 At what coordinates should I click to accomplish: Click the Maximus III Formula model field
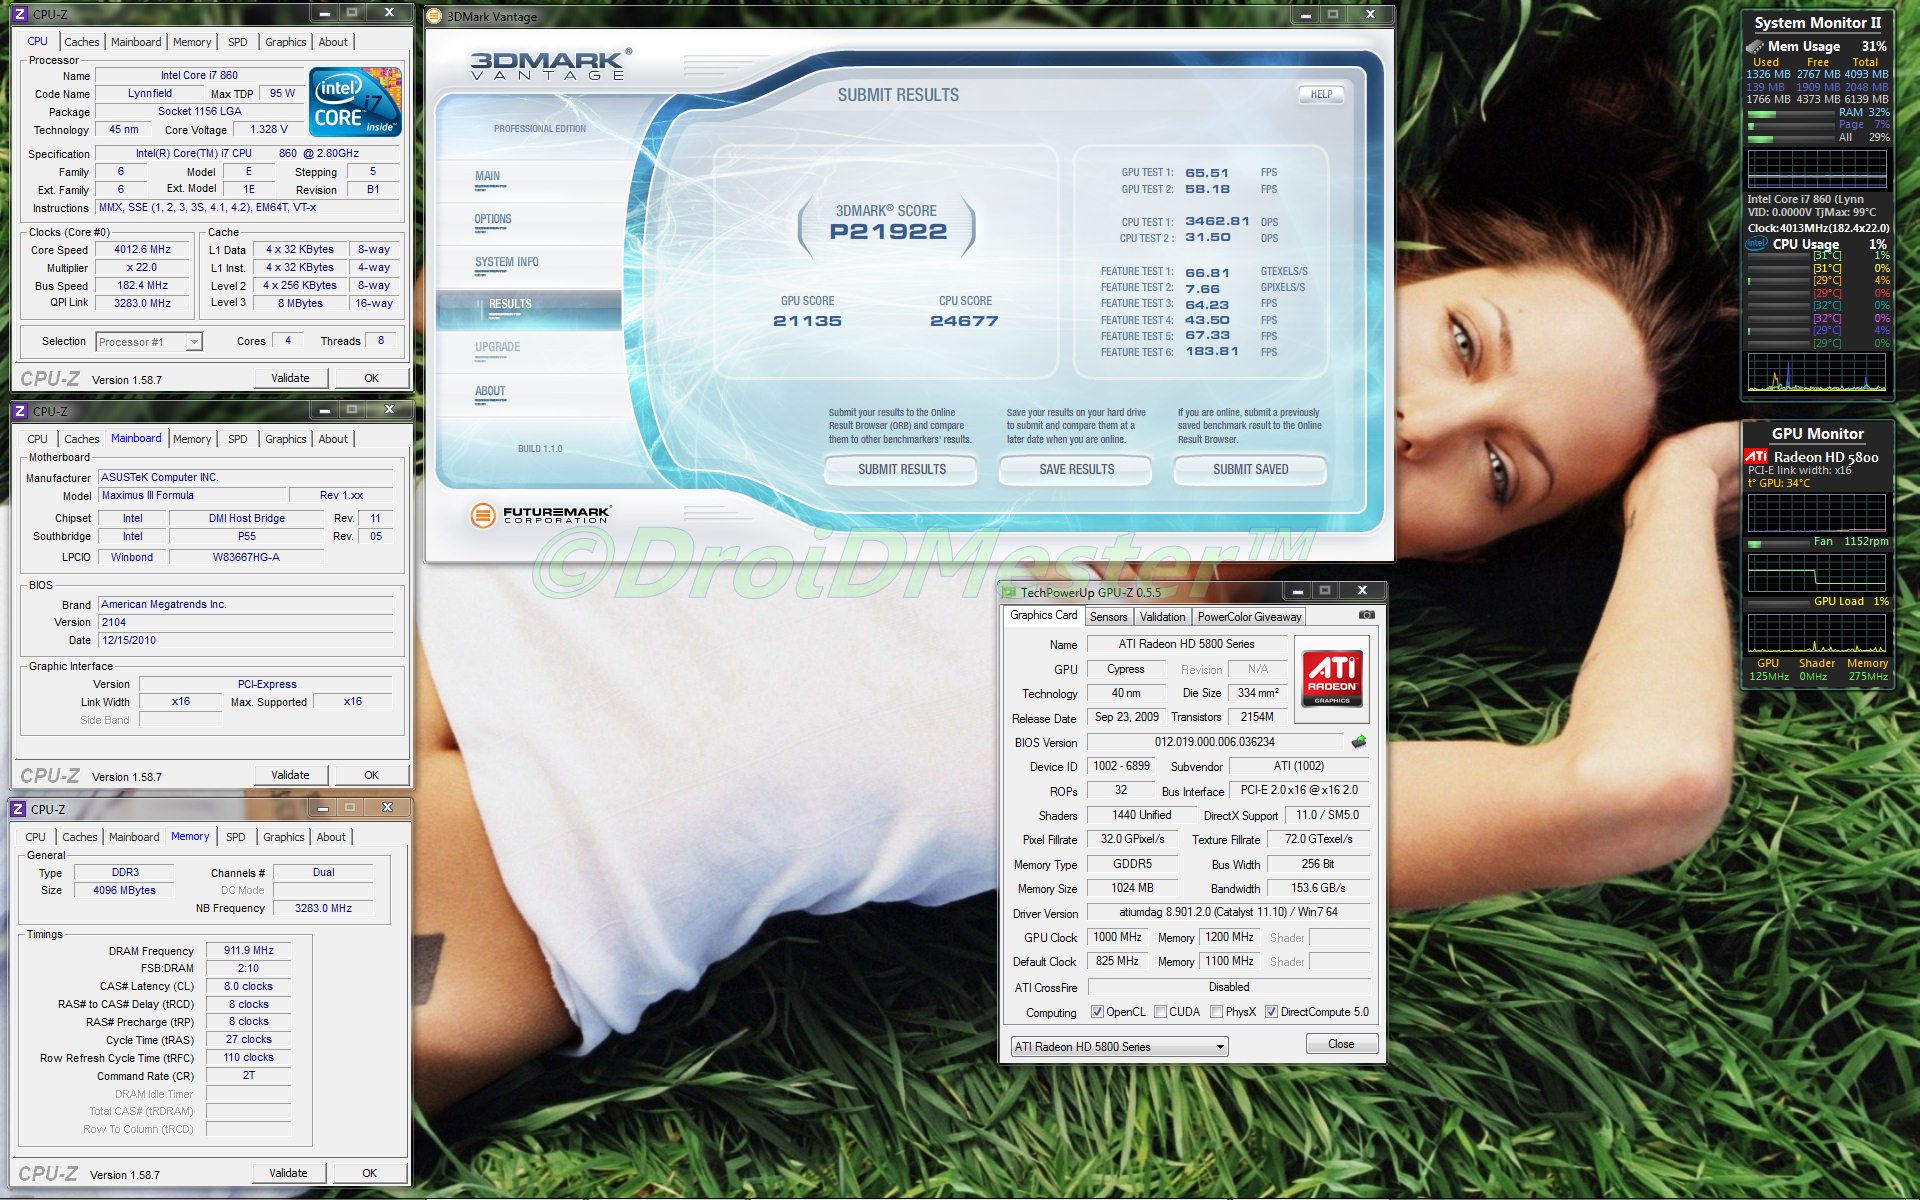pyautogui.click(x=191, y=495)
